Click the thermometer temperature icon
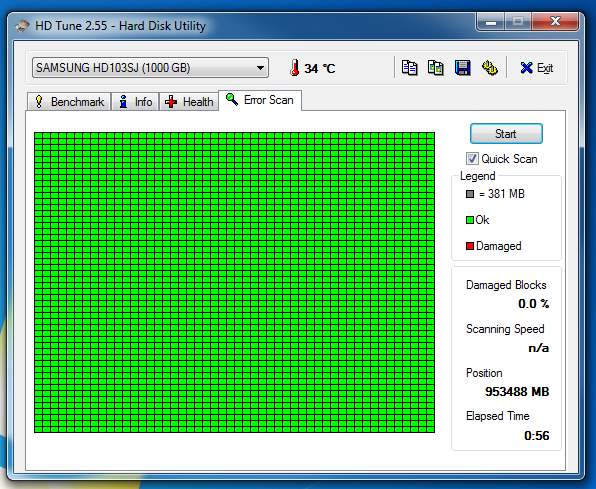The height and width of the screenshot is (489, 596). click(294, 68)
